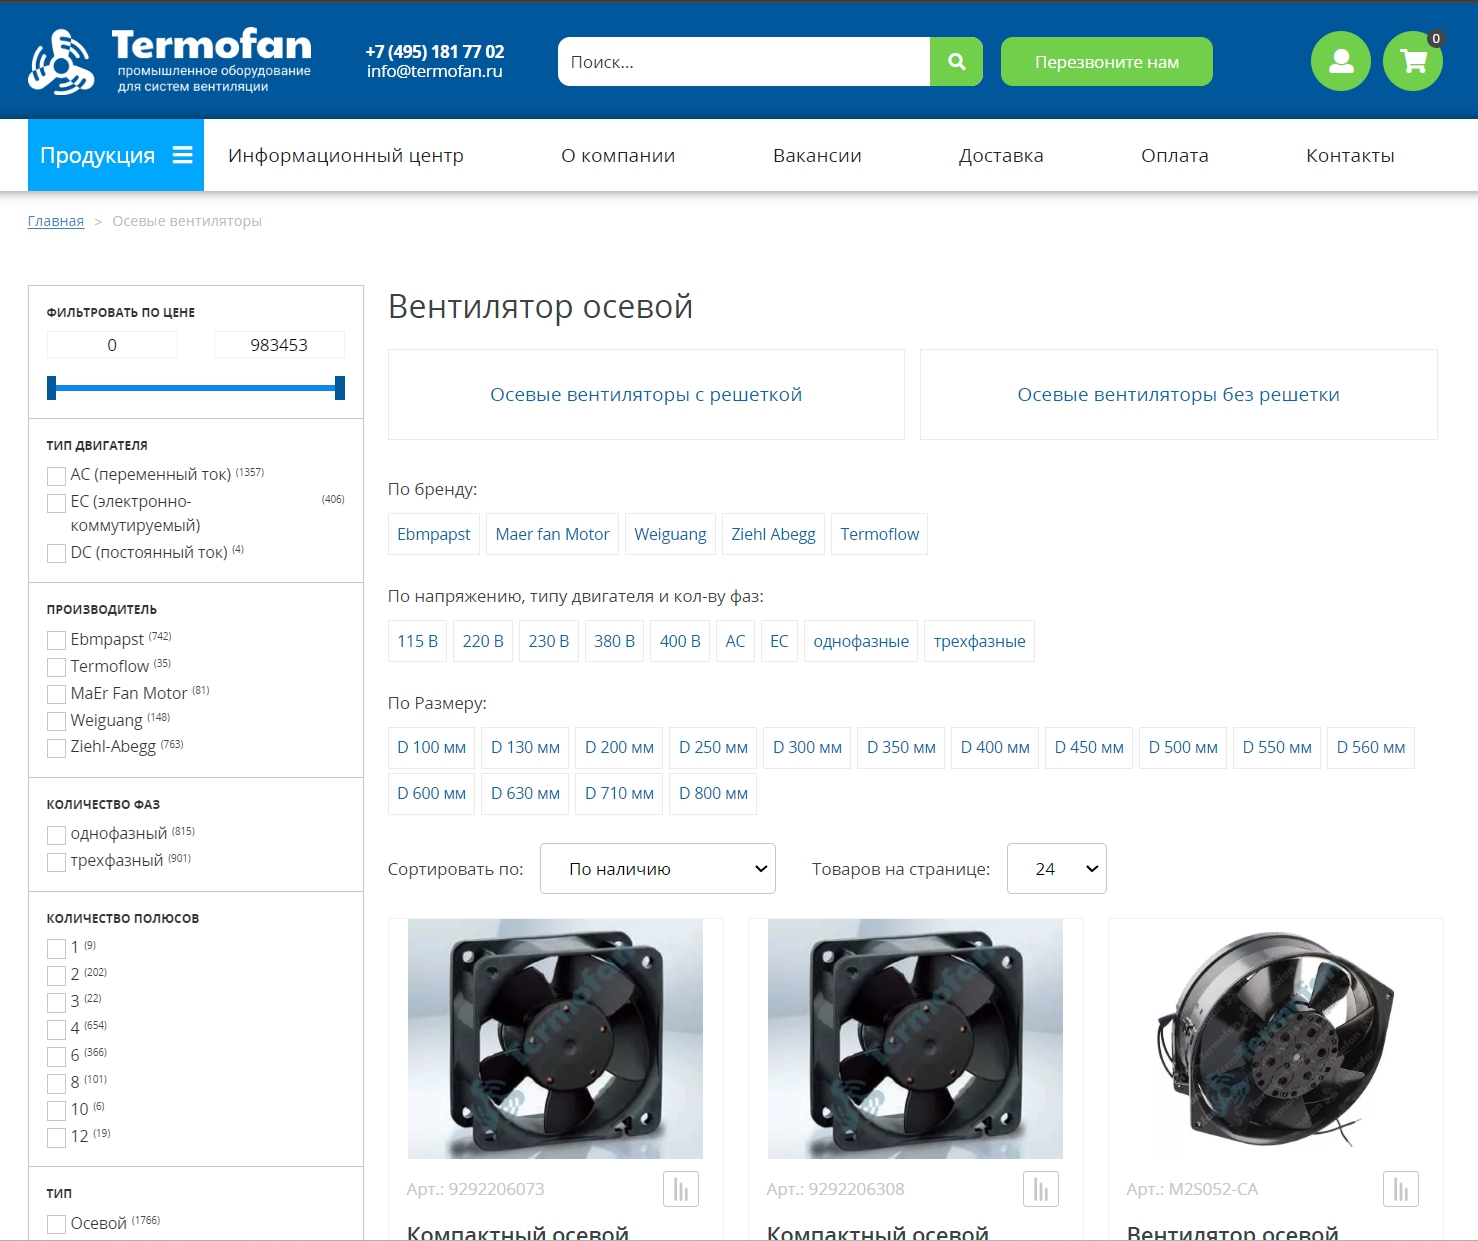Click the green search magnifier button
The width and height of the screenshot is (1478, 1241).
point(956,62)
